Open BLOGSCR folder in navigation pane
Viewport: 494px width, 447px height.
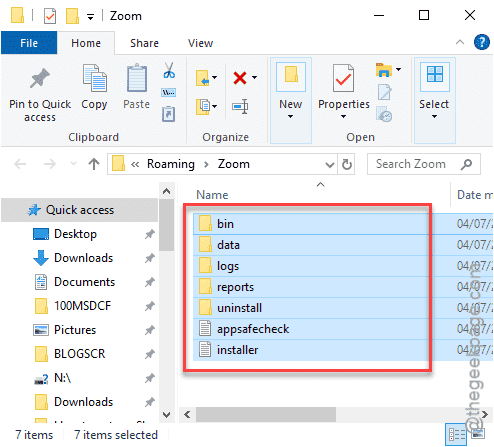[79, 354]
